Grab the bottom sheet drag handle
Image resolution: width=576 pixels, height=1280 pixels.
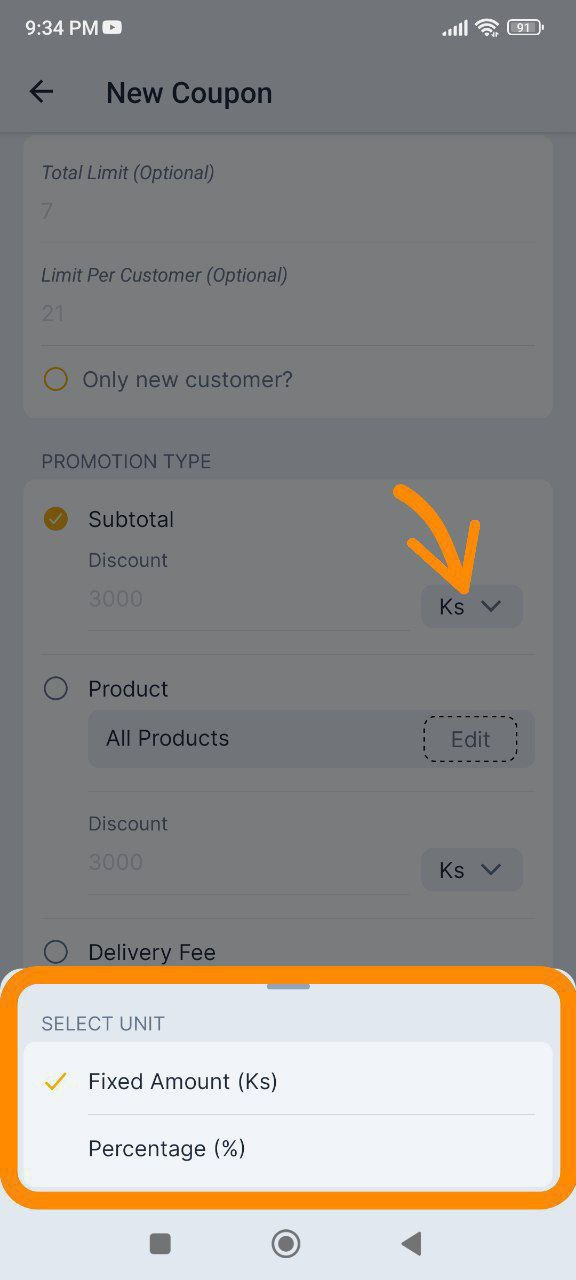288,986
